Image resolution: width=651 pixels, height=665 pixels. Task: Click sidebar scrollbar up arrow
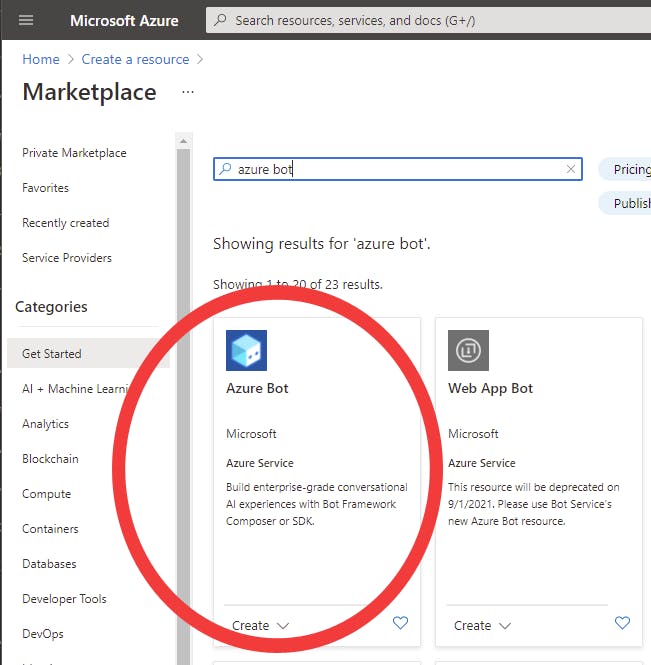point(183,141)
